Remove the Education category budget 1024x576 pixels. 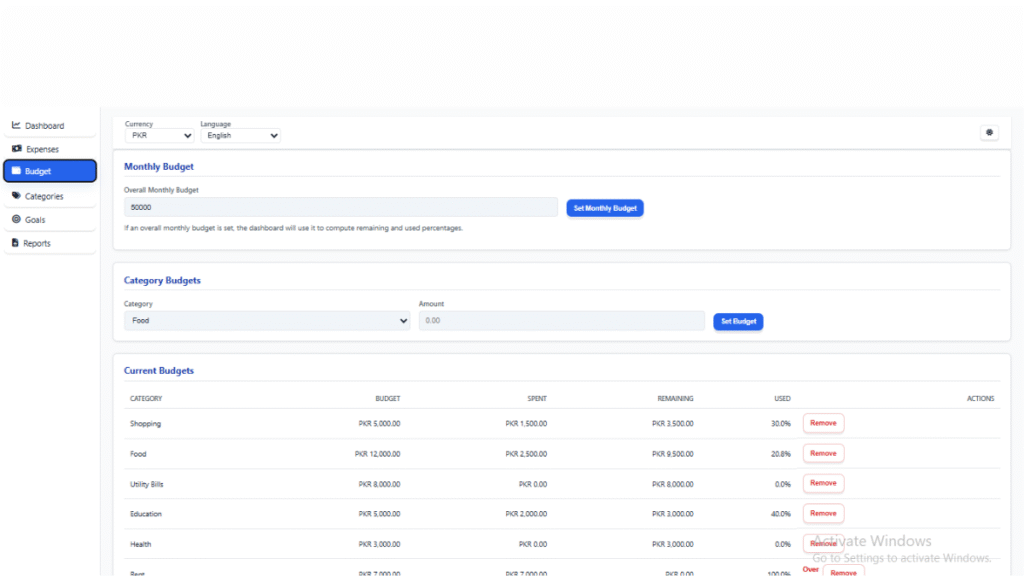[823, 513]
